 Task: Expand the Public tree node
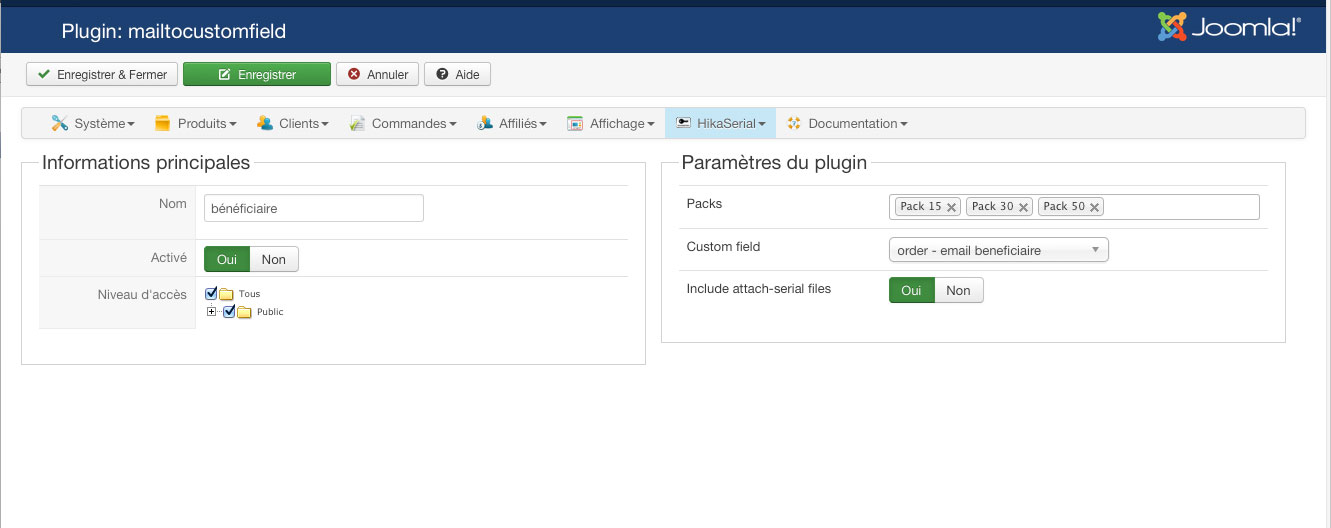[211, 312]
